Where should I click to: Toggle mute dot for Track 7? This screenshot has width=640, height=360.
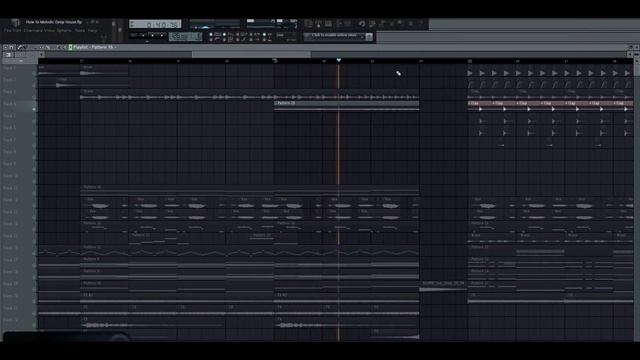point(34,145)
